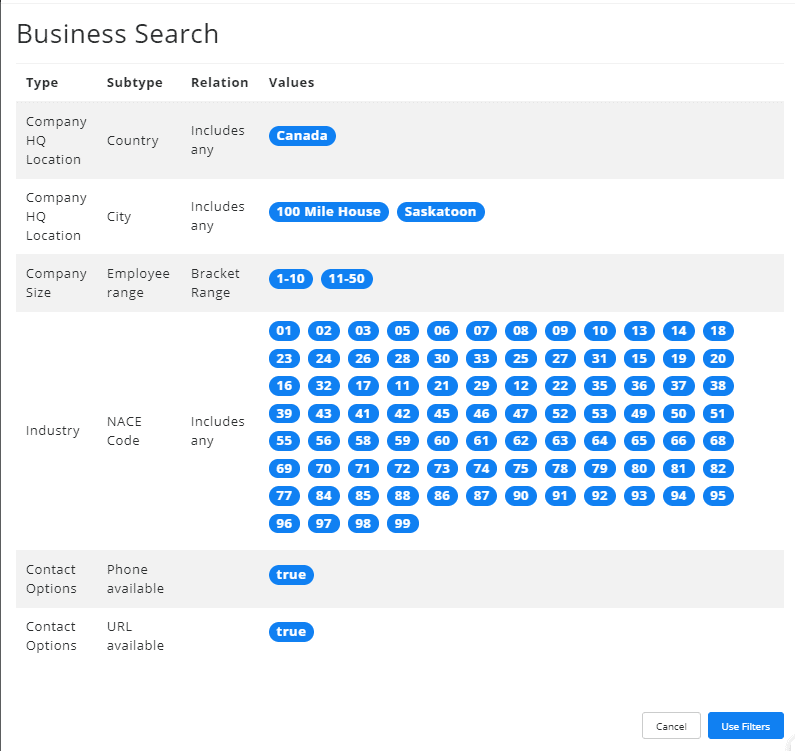795x751 pixels.
Task: Click the Subtype column header
Action: 134,83
